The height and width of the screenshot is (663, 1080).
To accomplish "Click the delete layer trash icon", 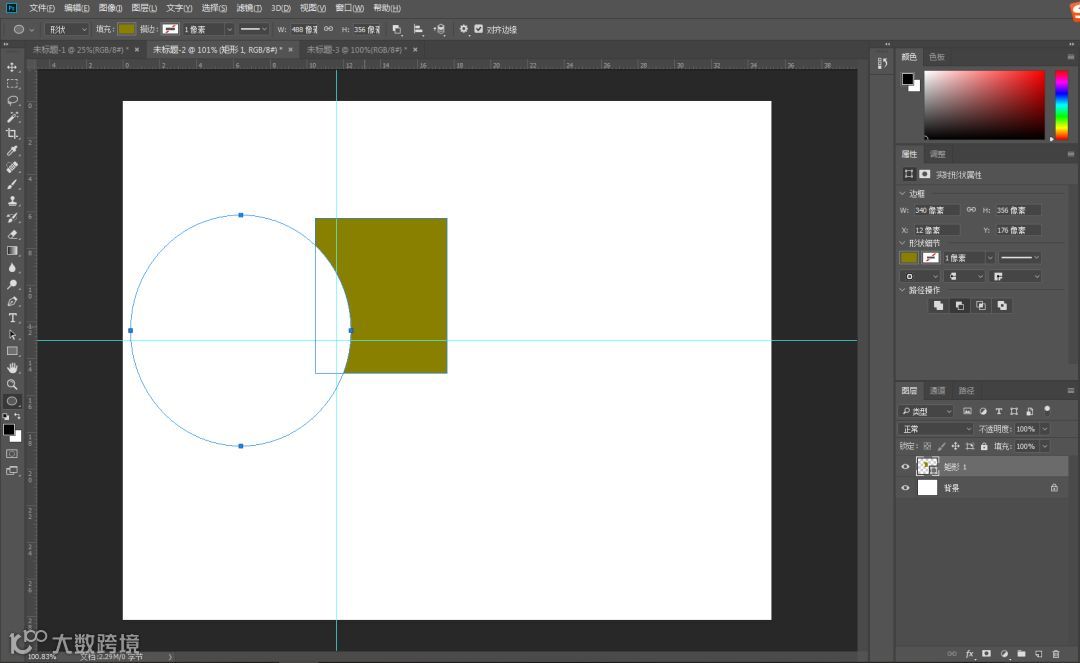I will [1055, 654].
